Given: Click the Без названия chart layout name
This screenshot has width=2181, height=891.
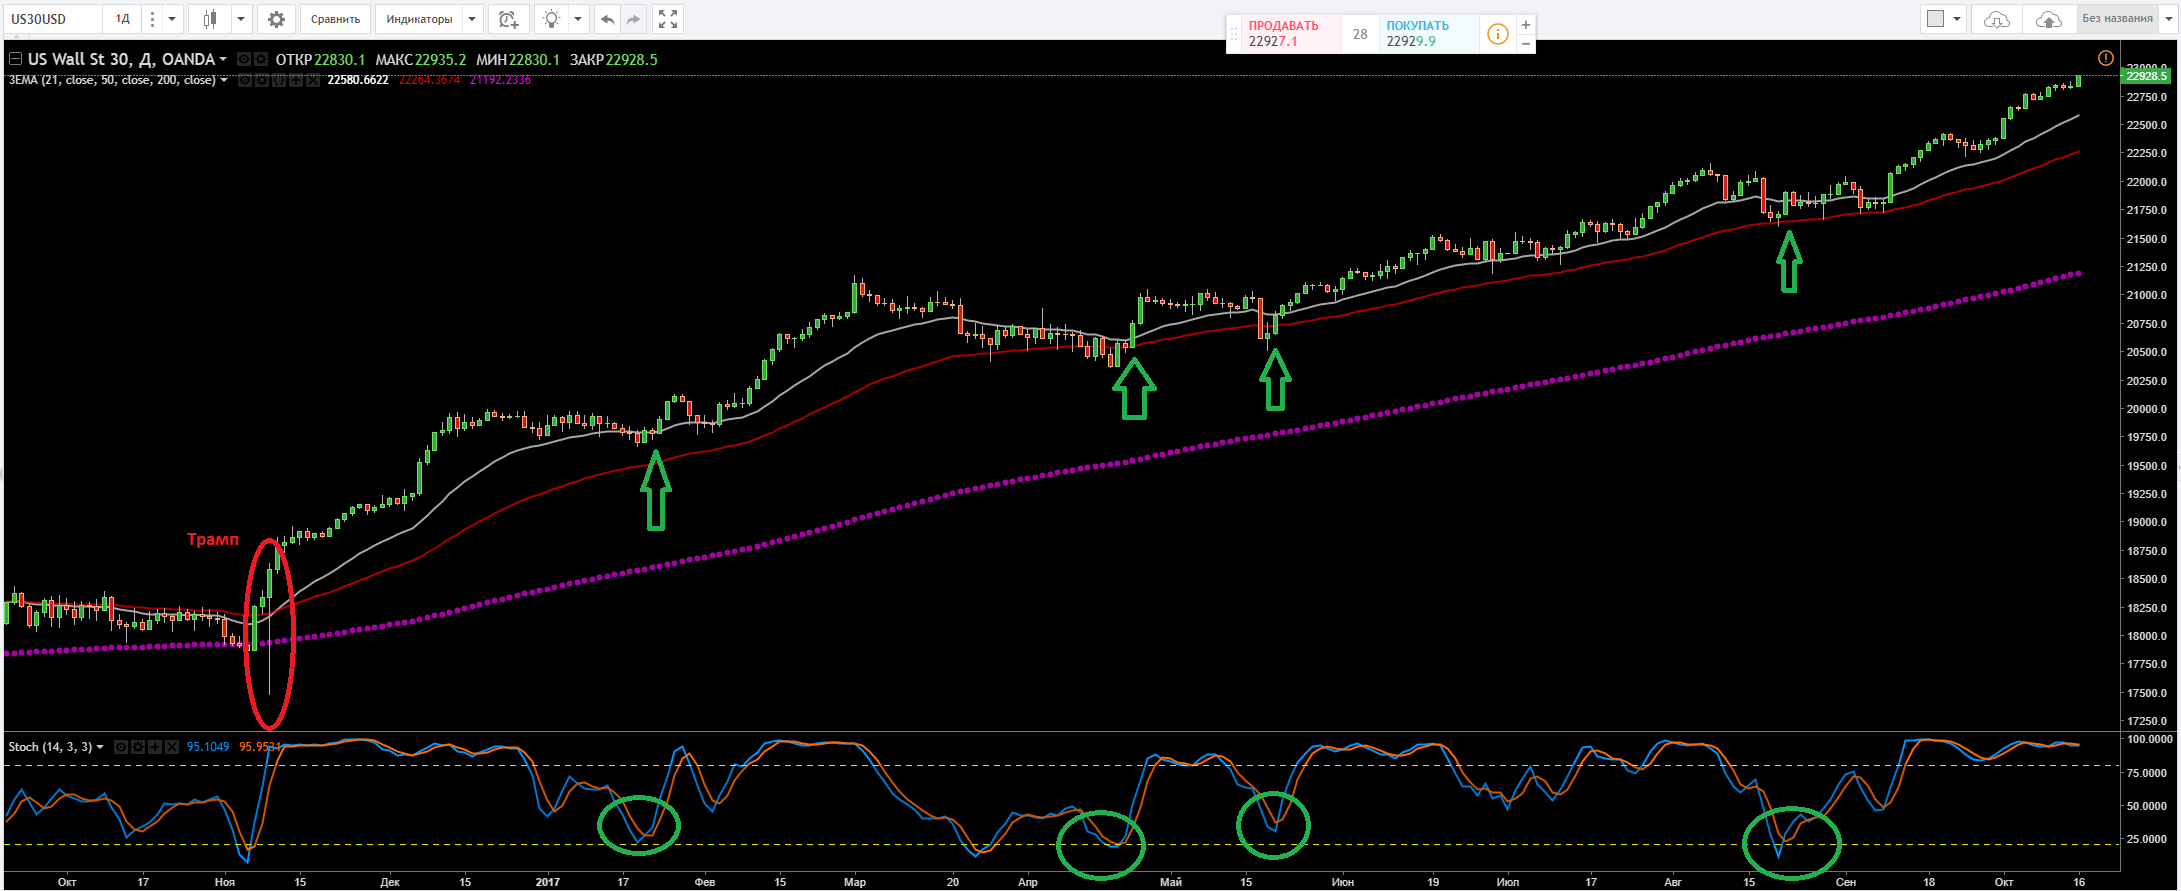Looking at the screenshot, I should [x=2117, y=19].
